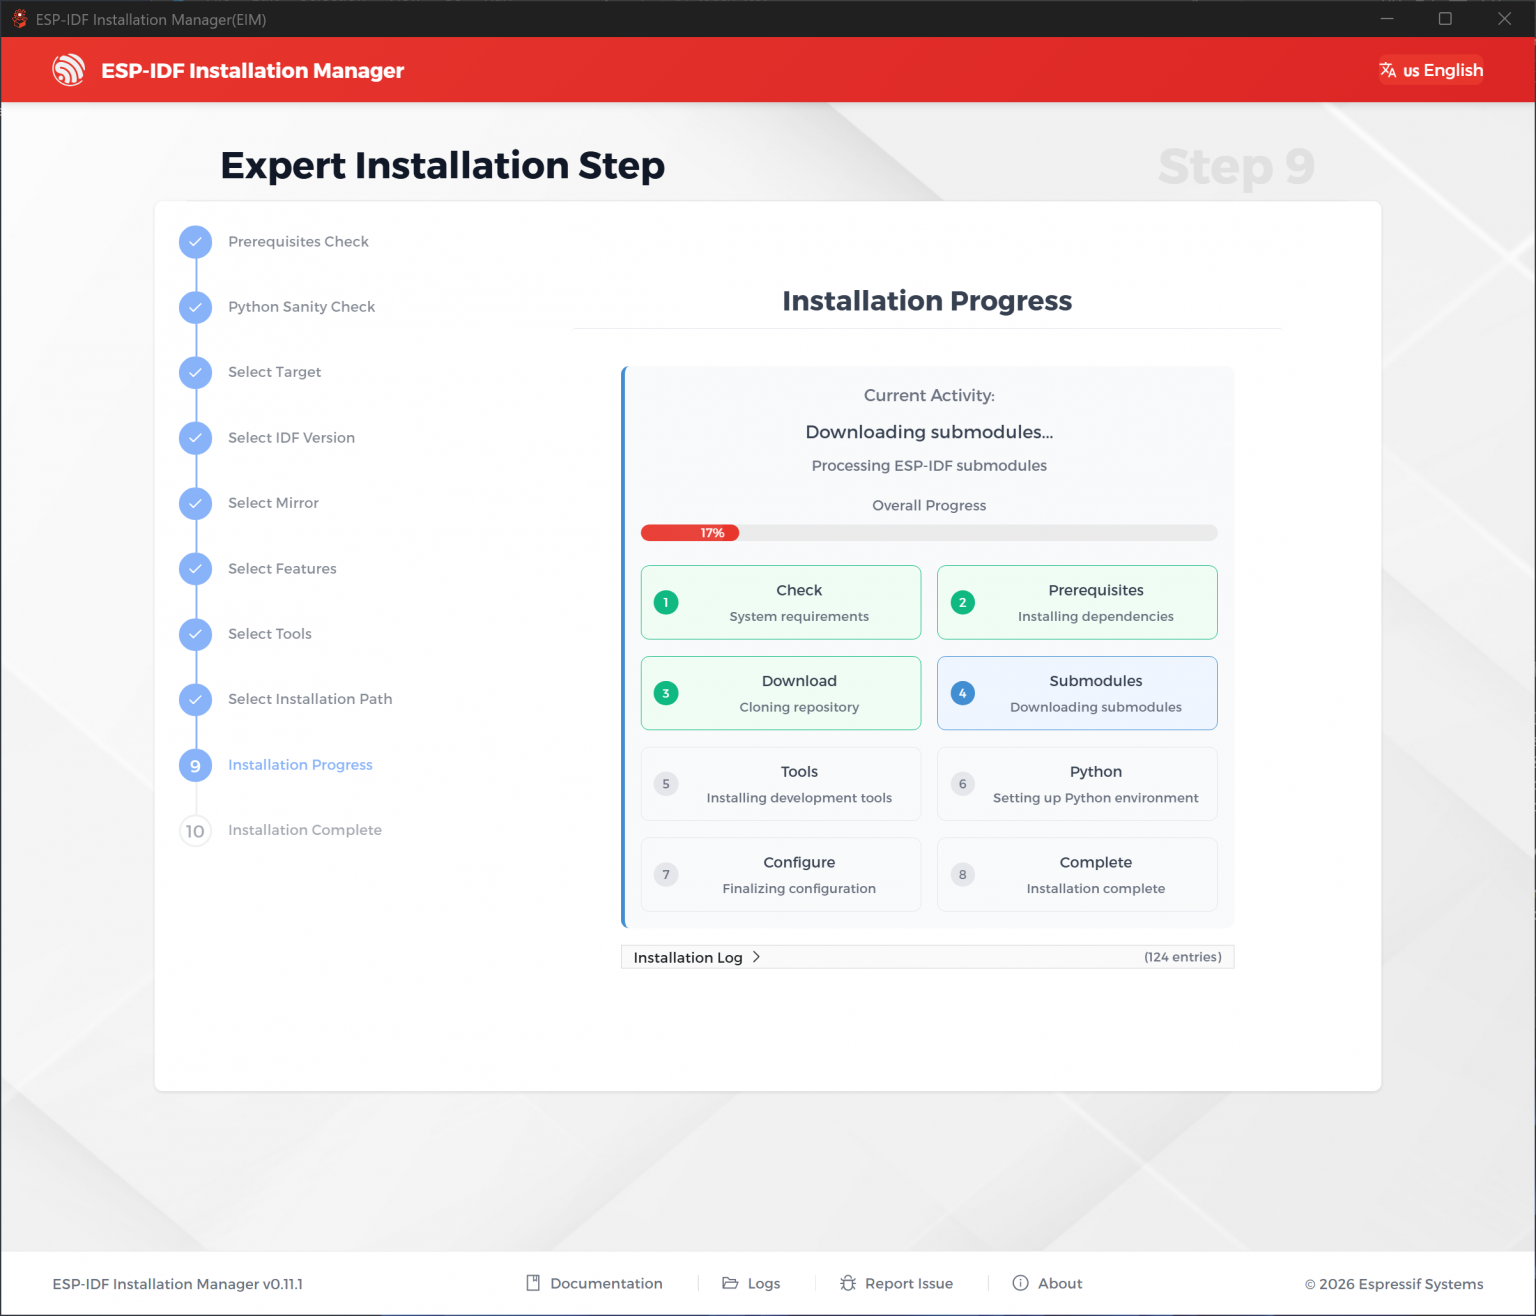Image resolution: width=1536 pixels, height=1316 pixels.
Task: Select the Installation Complete step label
Action: (x=305, y=830)
